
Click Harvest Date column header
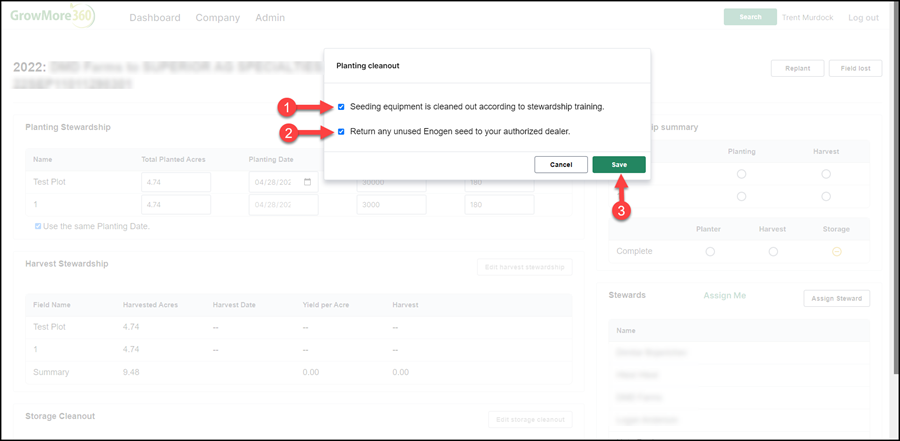pos(234,305)
